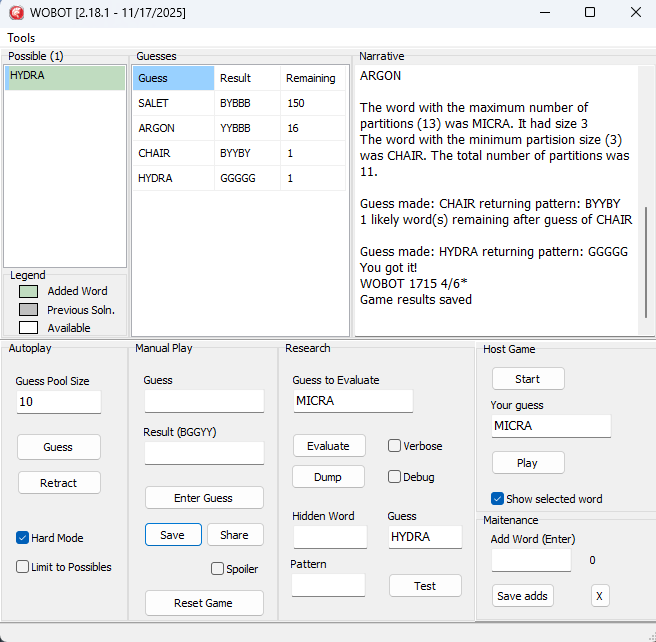Click the WOBOT app icon in title bar
Screen dimensions: 656x642
pyautogui.click(x=16, y=13)
